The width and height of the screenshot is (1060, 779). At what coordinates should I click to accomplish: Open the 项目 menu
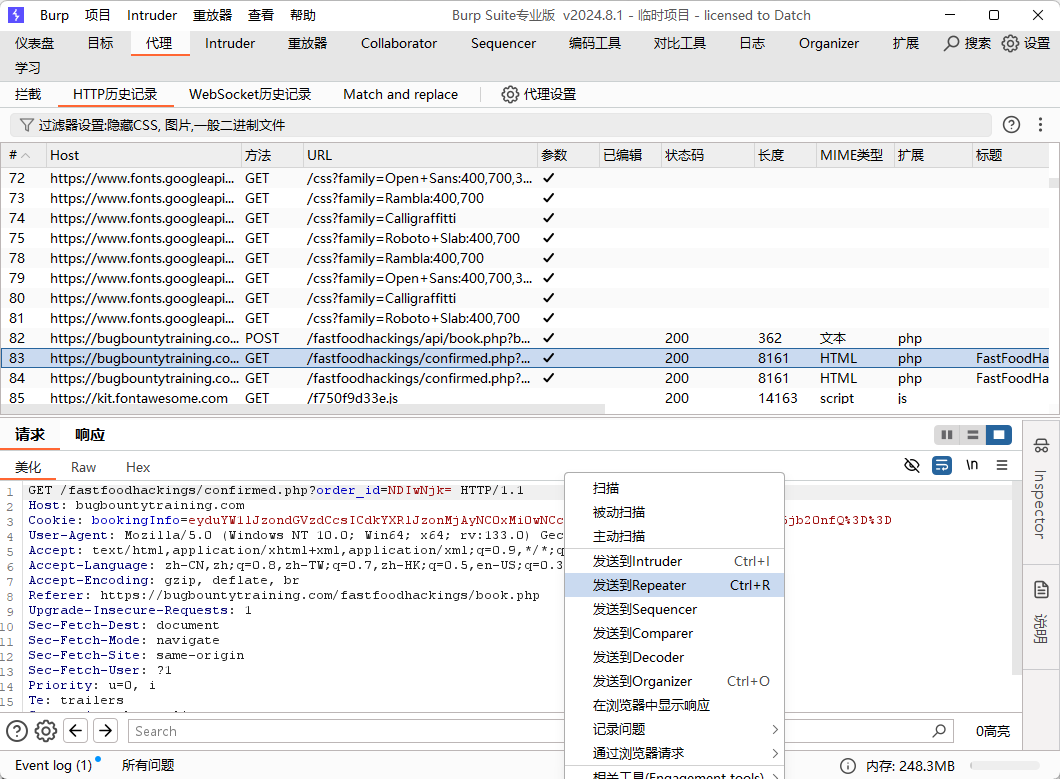[97, 15]
